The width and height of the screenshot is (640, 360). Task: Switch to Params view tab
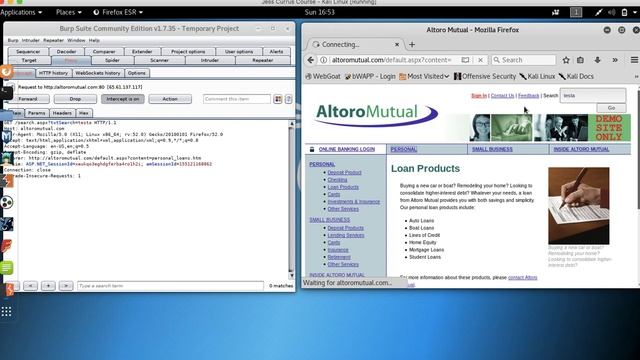[x=37, y=113]
